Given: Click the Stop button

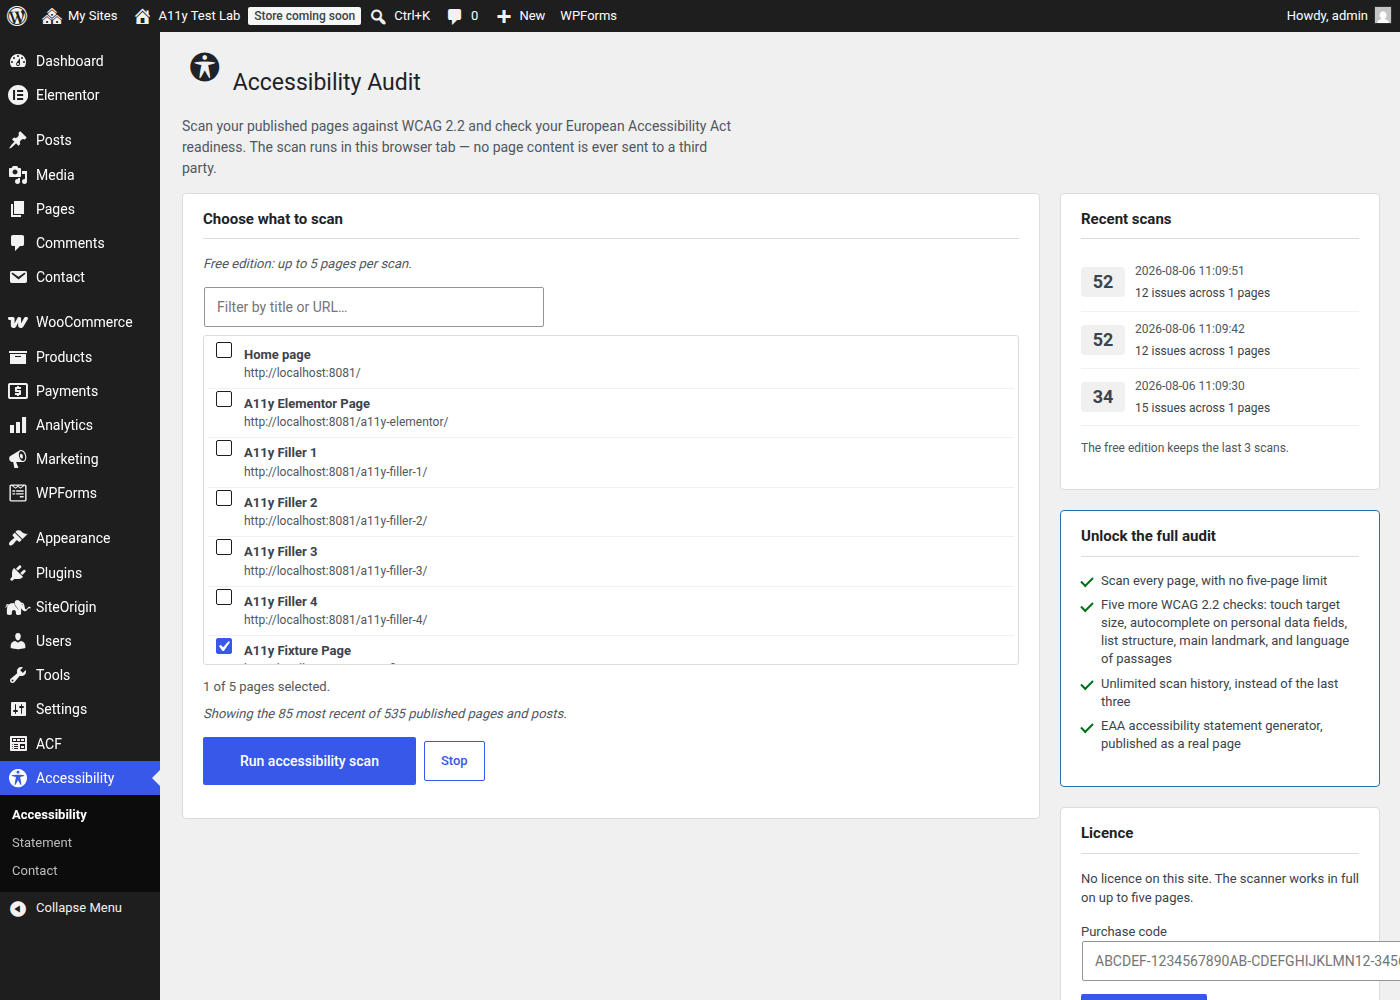Looking at the screenshot, I should coord(454,761).
